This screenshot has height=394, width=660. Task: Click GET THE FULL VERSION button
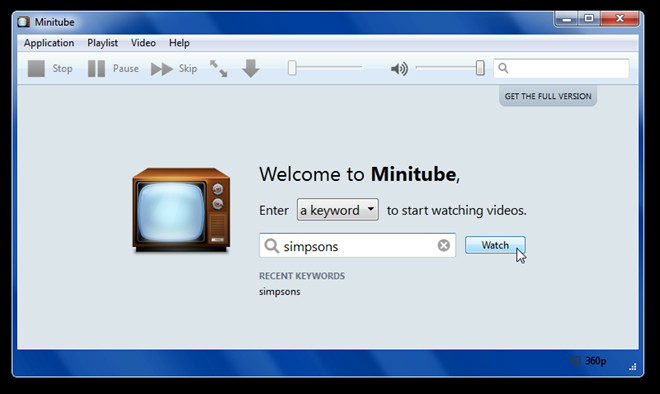(x=548, y=96)
